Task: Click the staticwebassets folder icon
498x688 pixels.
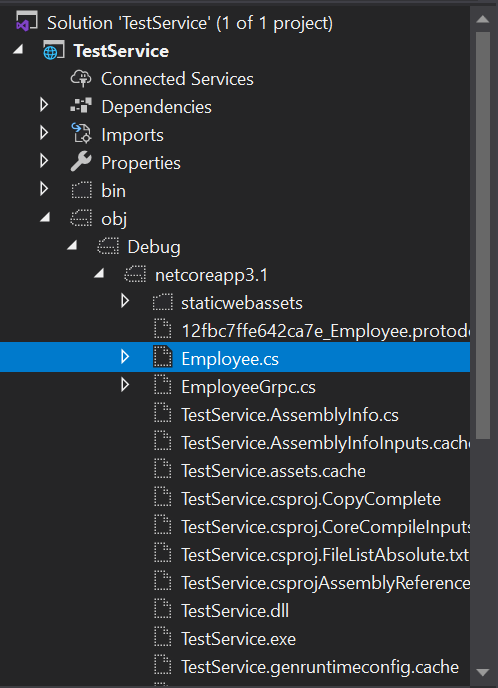Action: 162,303
